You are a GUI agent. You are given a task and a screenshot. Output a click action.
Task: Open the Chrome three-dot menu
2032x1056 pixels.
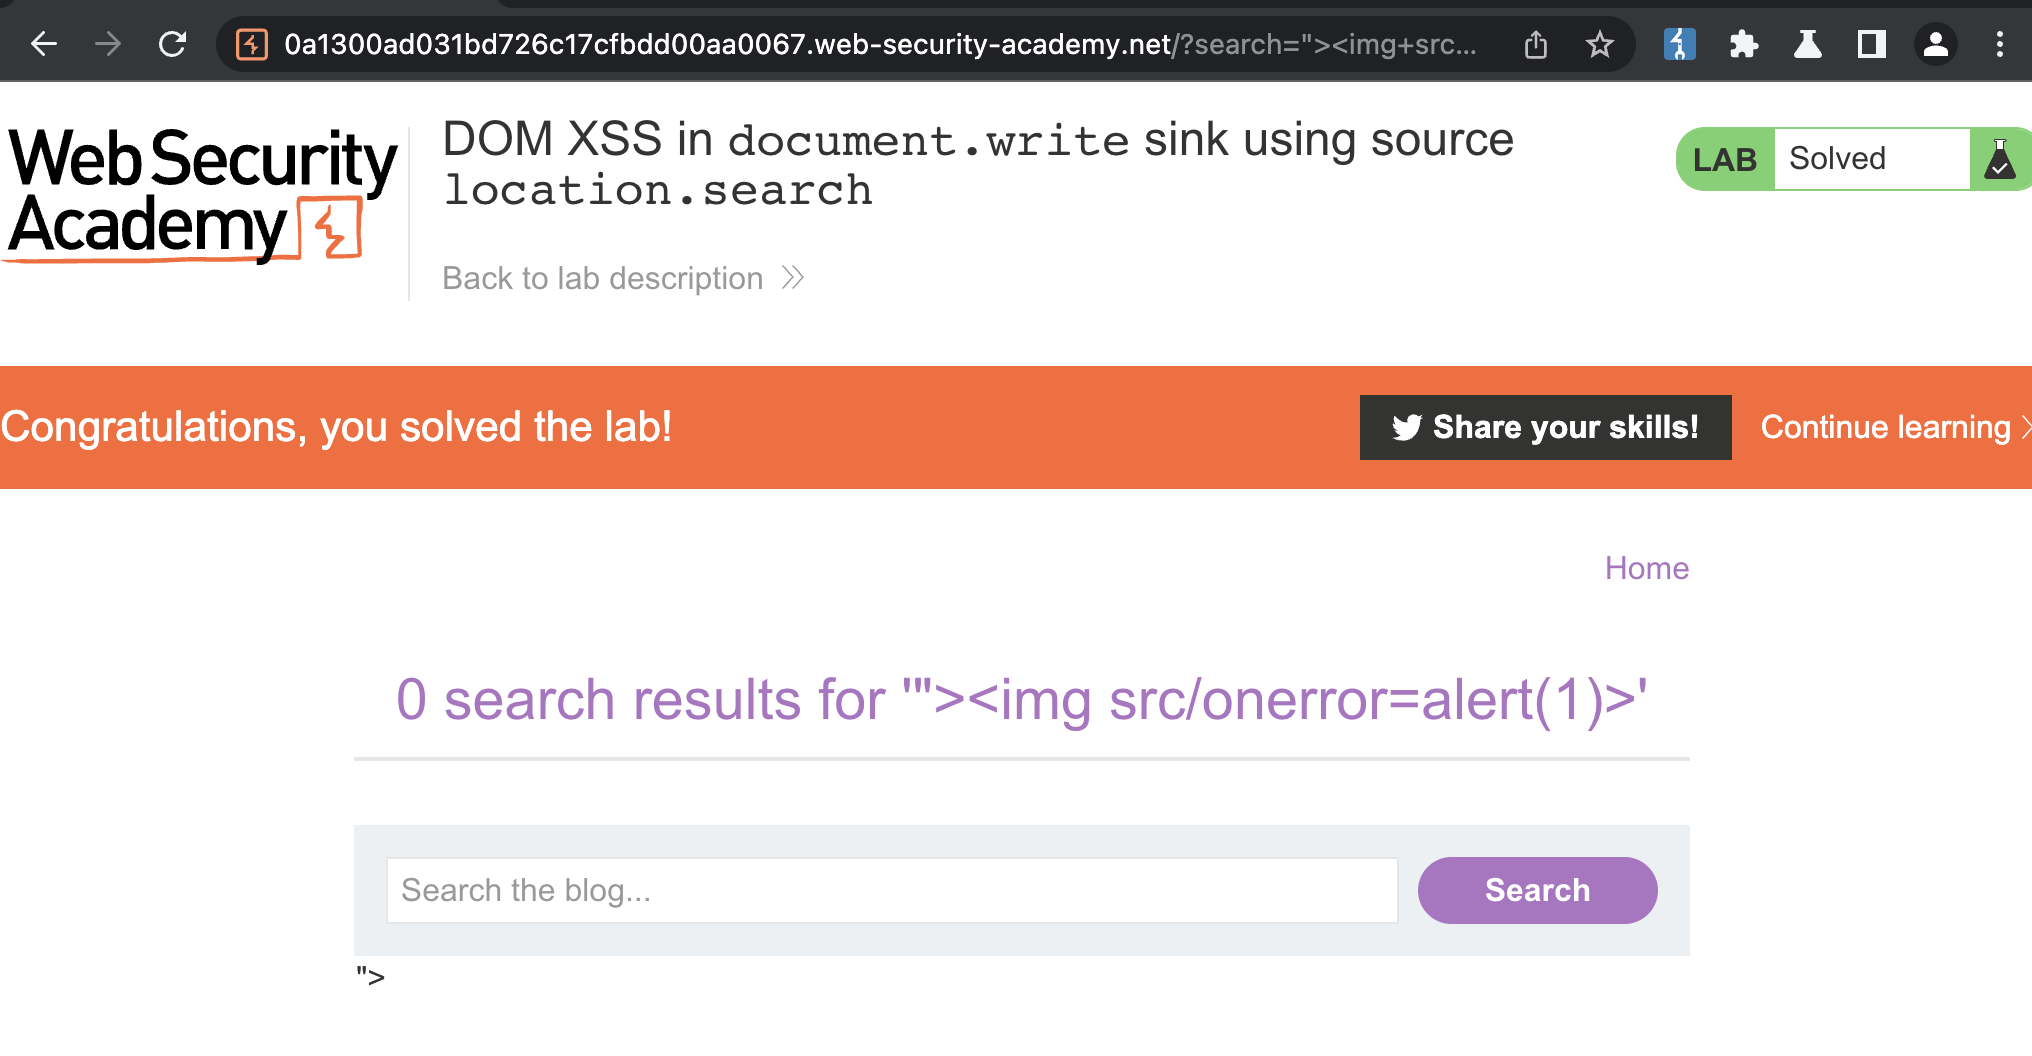click(x=2000, y=44)
